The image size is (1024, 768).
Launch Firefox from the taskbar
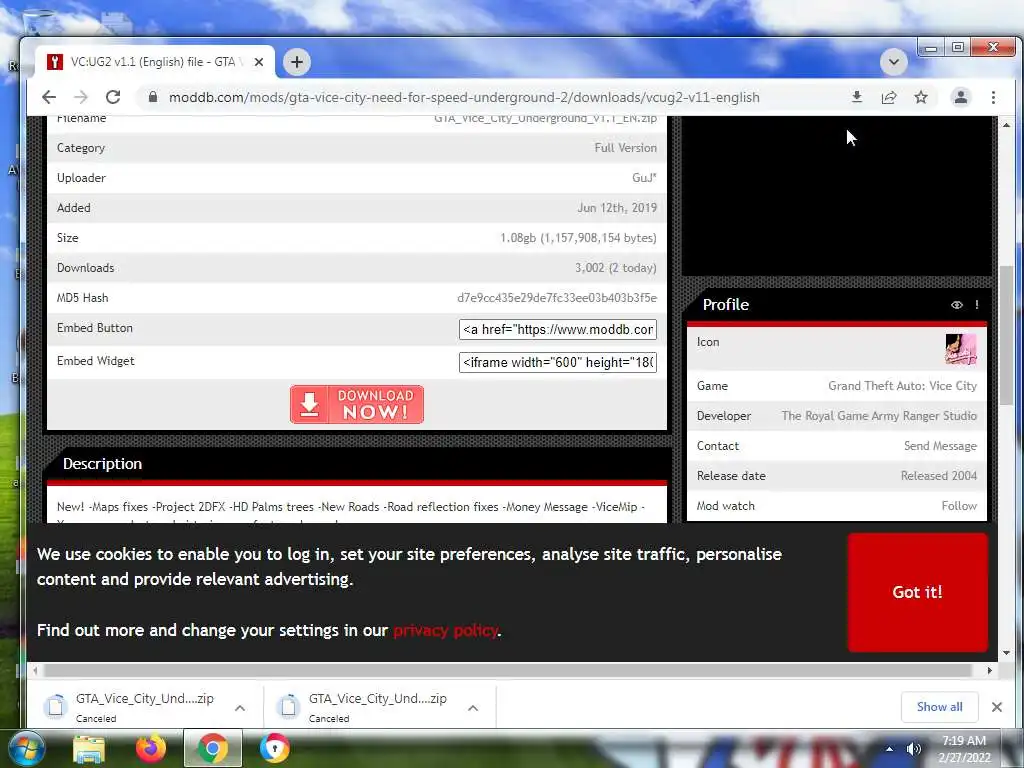[151, 748]
